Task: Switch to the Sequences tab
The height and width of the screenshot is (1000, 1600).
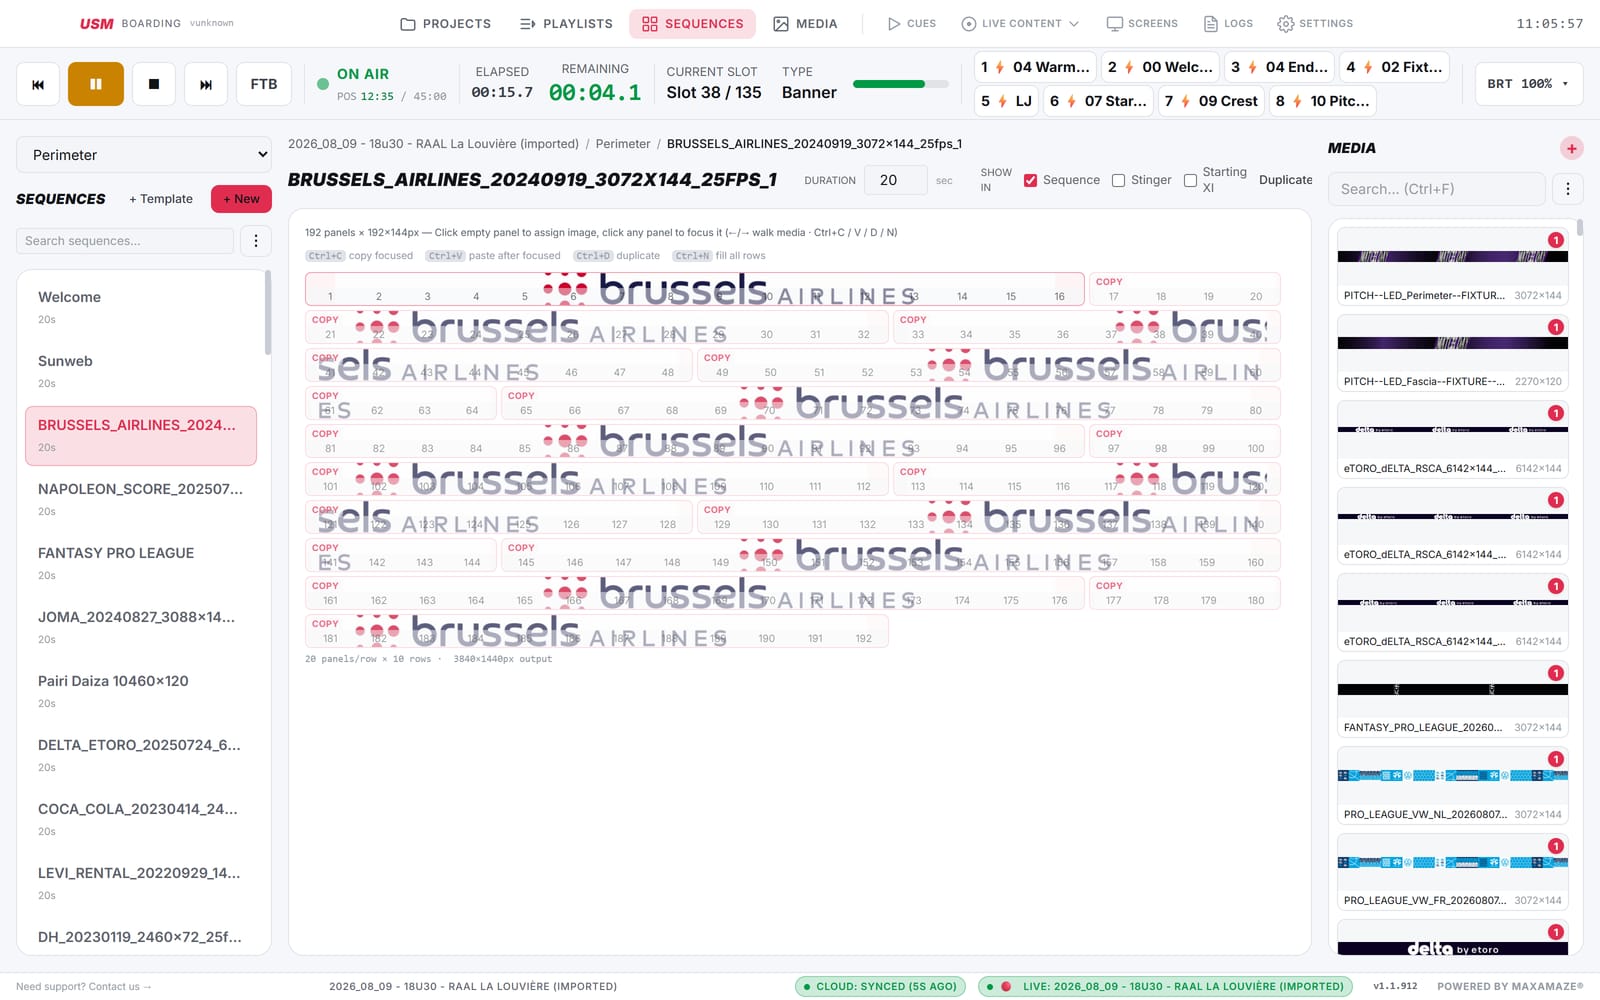Action: [692, 23]
